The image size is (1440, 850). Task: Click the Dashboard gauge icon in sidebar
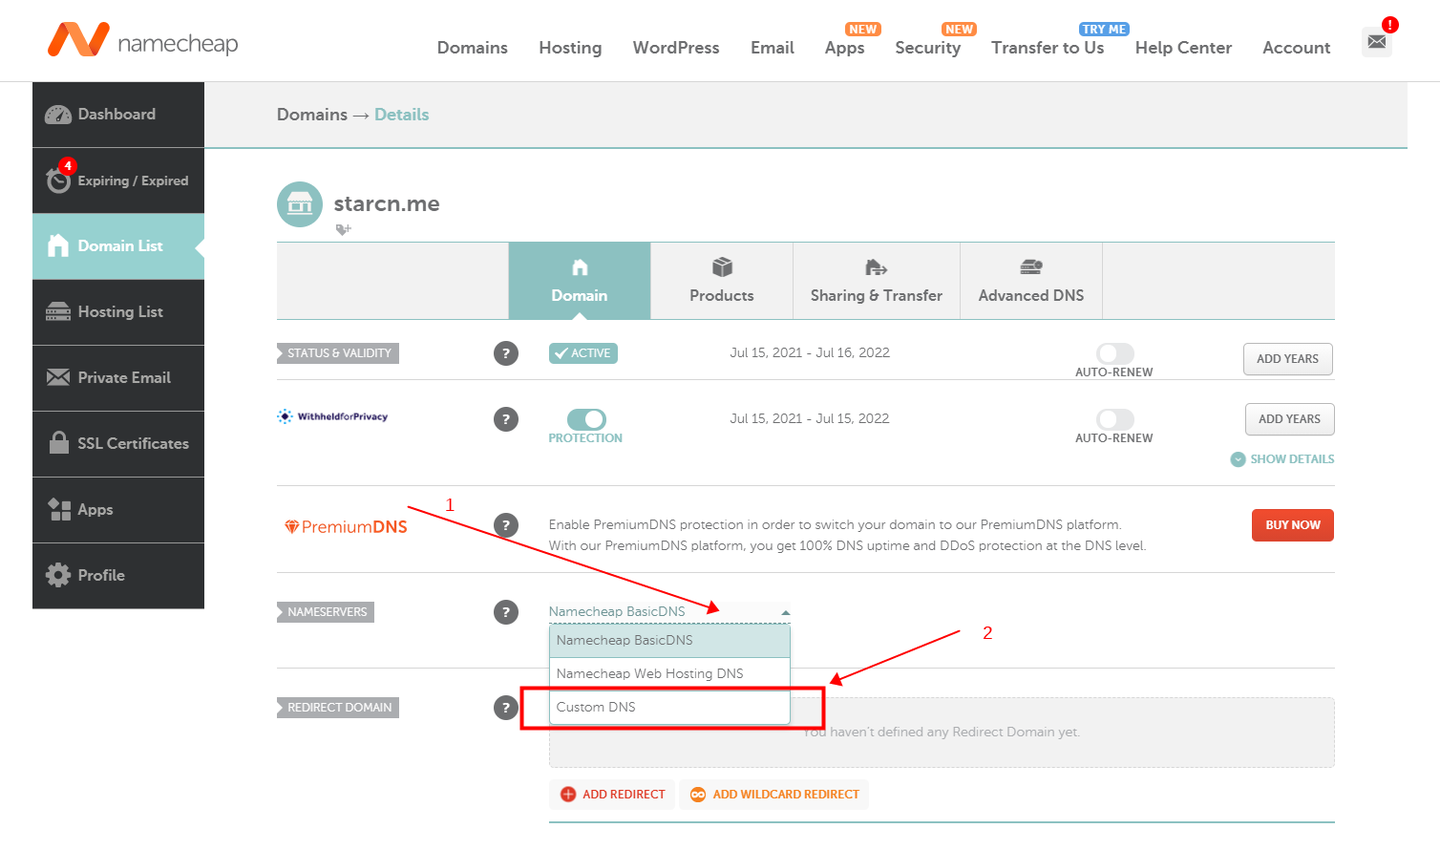click(x=58, y=115)
